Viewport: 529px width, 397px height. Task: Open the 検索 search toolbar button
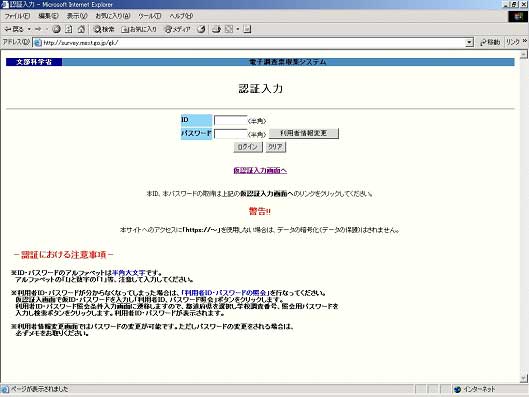[x=104, y=29]
